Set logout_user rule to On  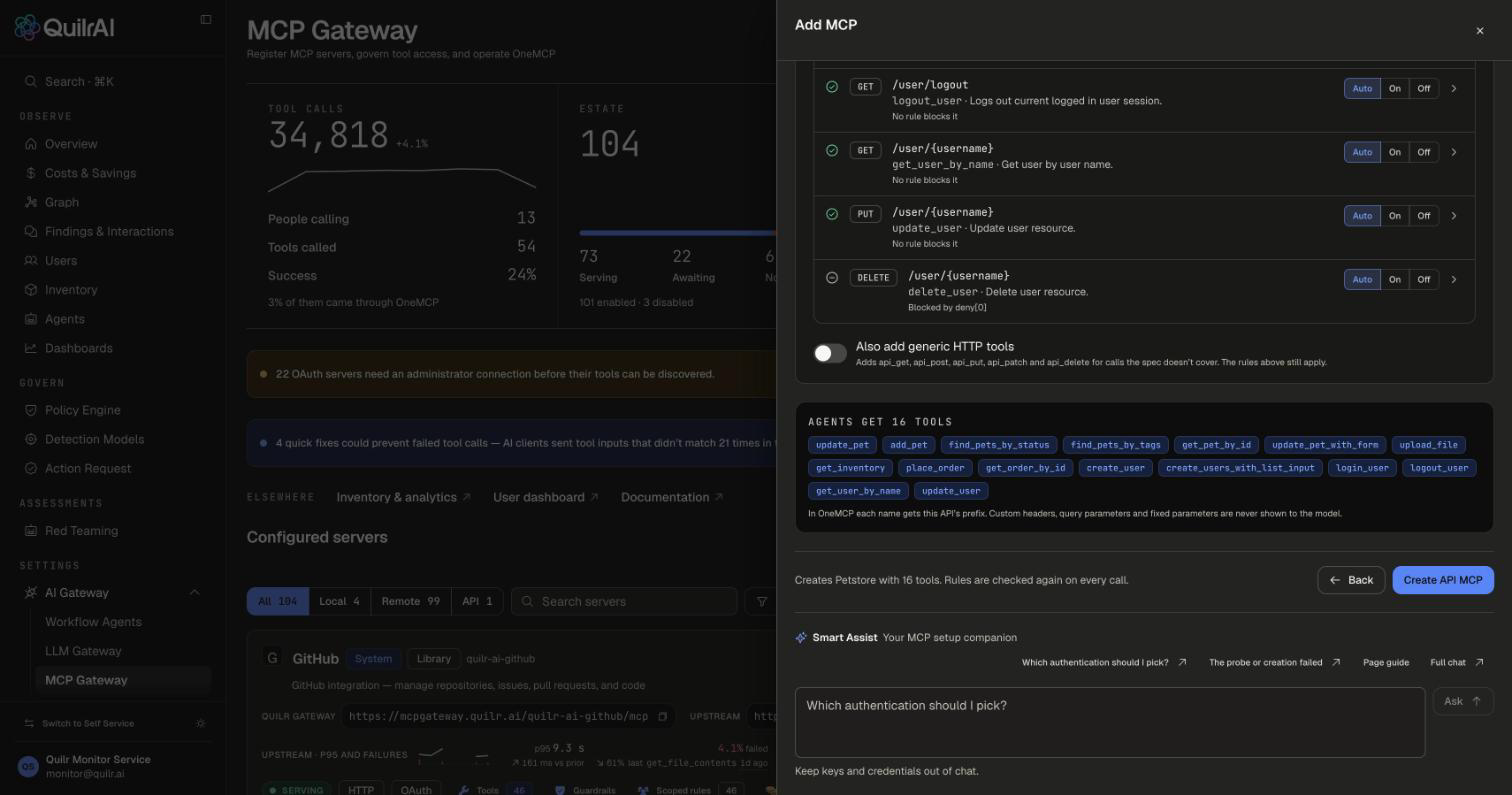[x=1394, y=88]
